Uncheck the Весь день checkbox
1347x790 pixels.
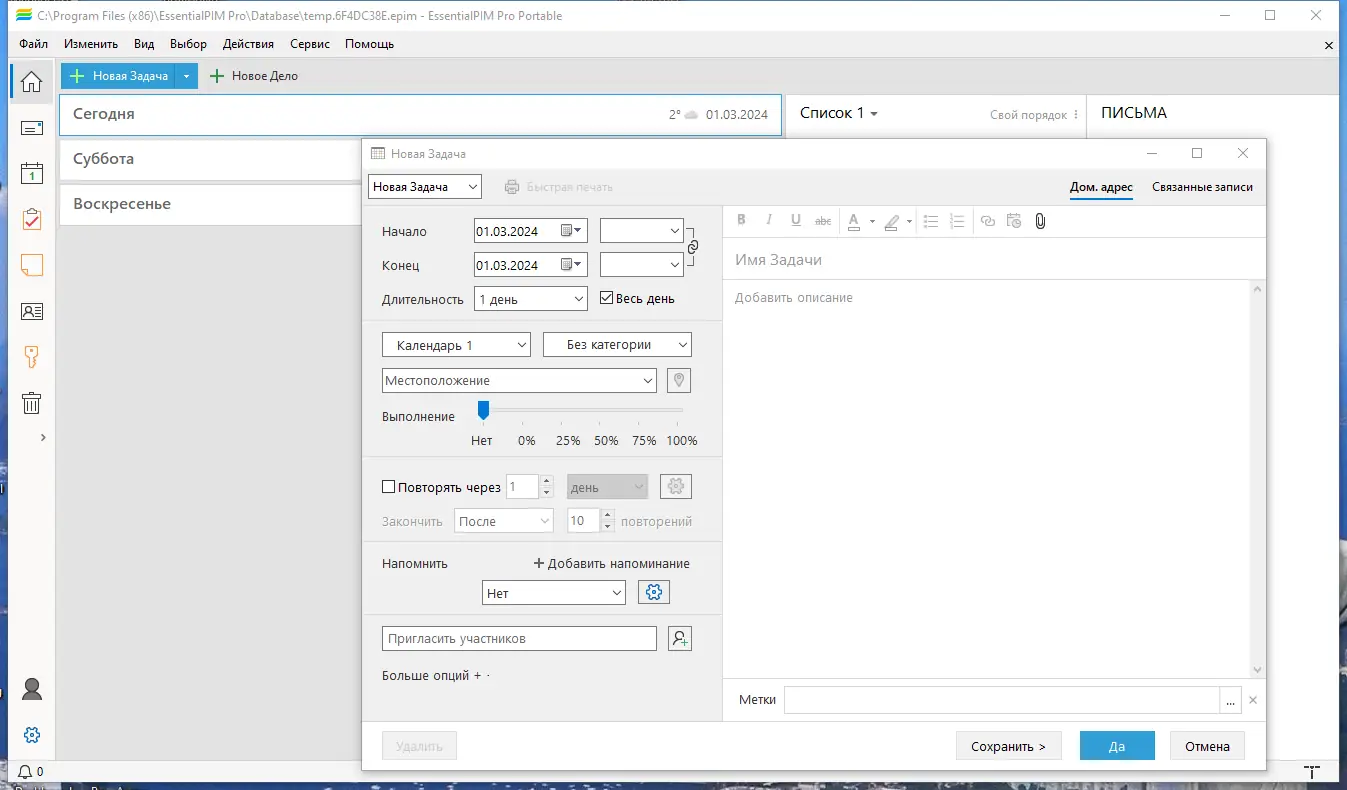pos(606,298)
